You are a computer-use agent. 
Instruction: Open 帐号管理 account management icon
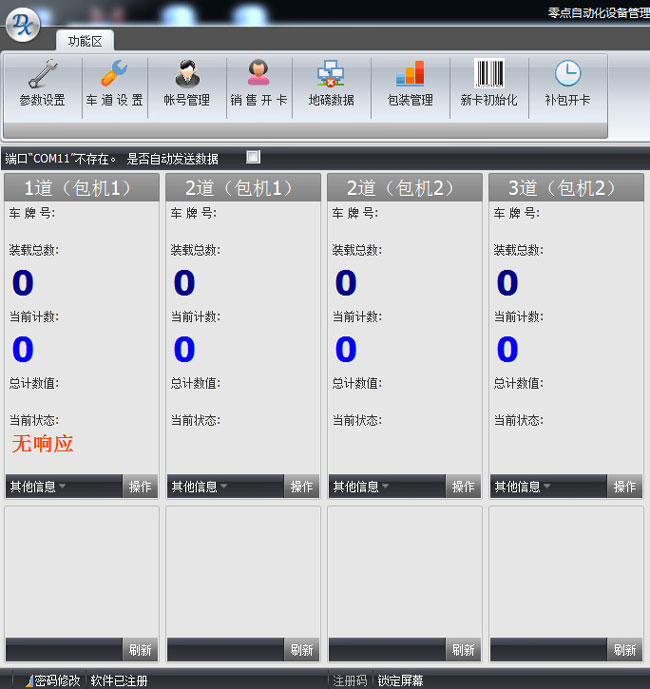(187, 75)
